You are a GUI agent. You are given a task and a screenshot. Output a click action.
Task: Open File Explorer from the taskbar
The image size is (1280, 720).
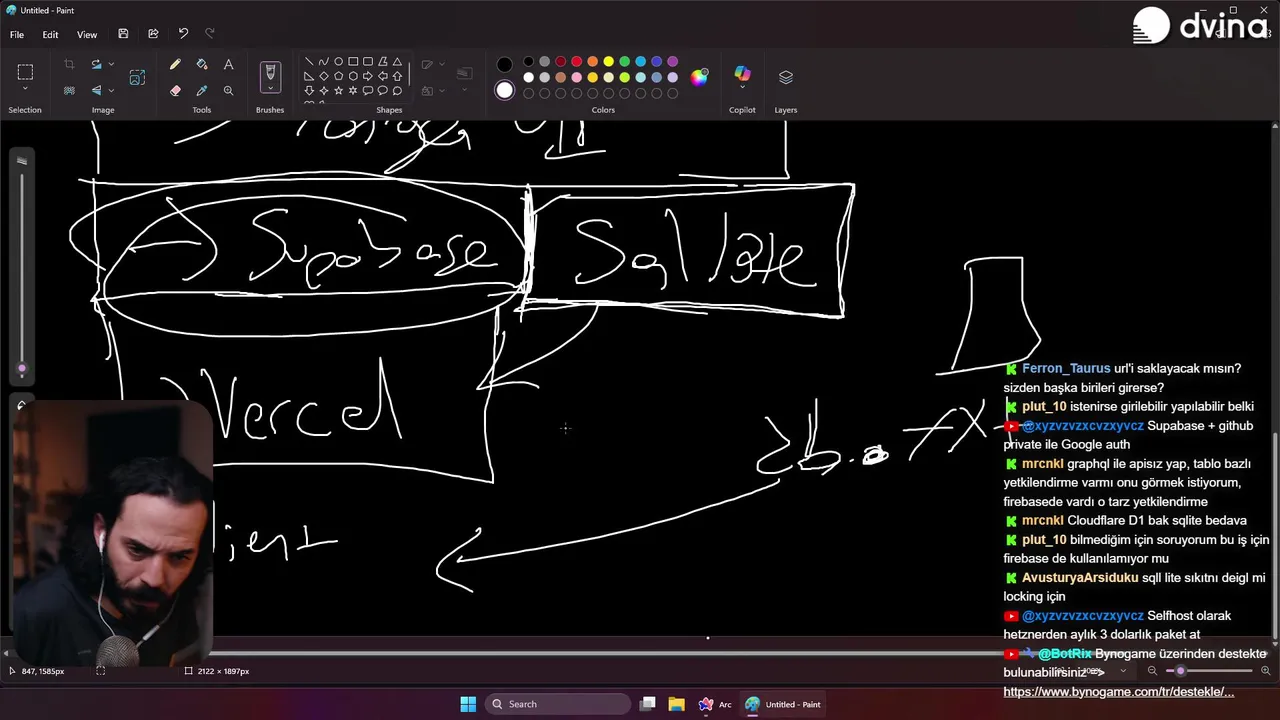pyautogui.click(x=676, y=704)
